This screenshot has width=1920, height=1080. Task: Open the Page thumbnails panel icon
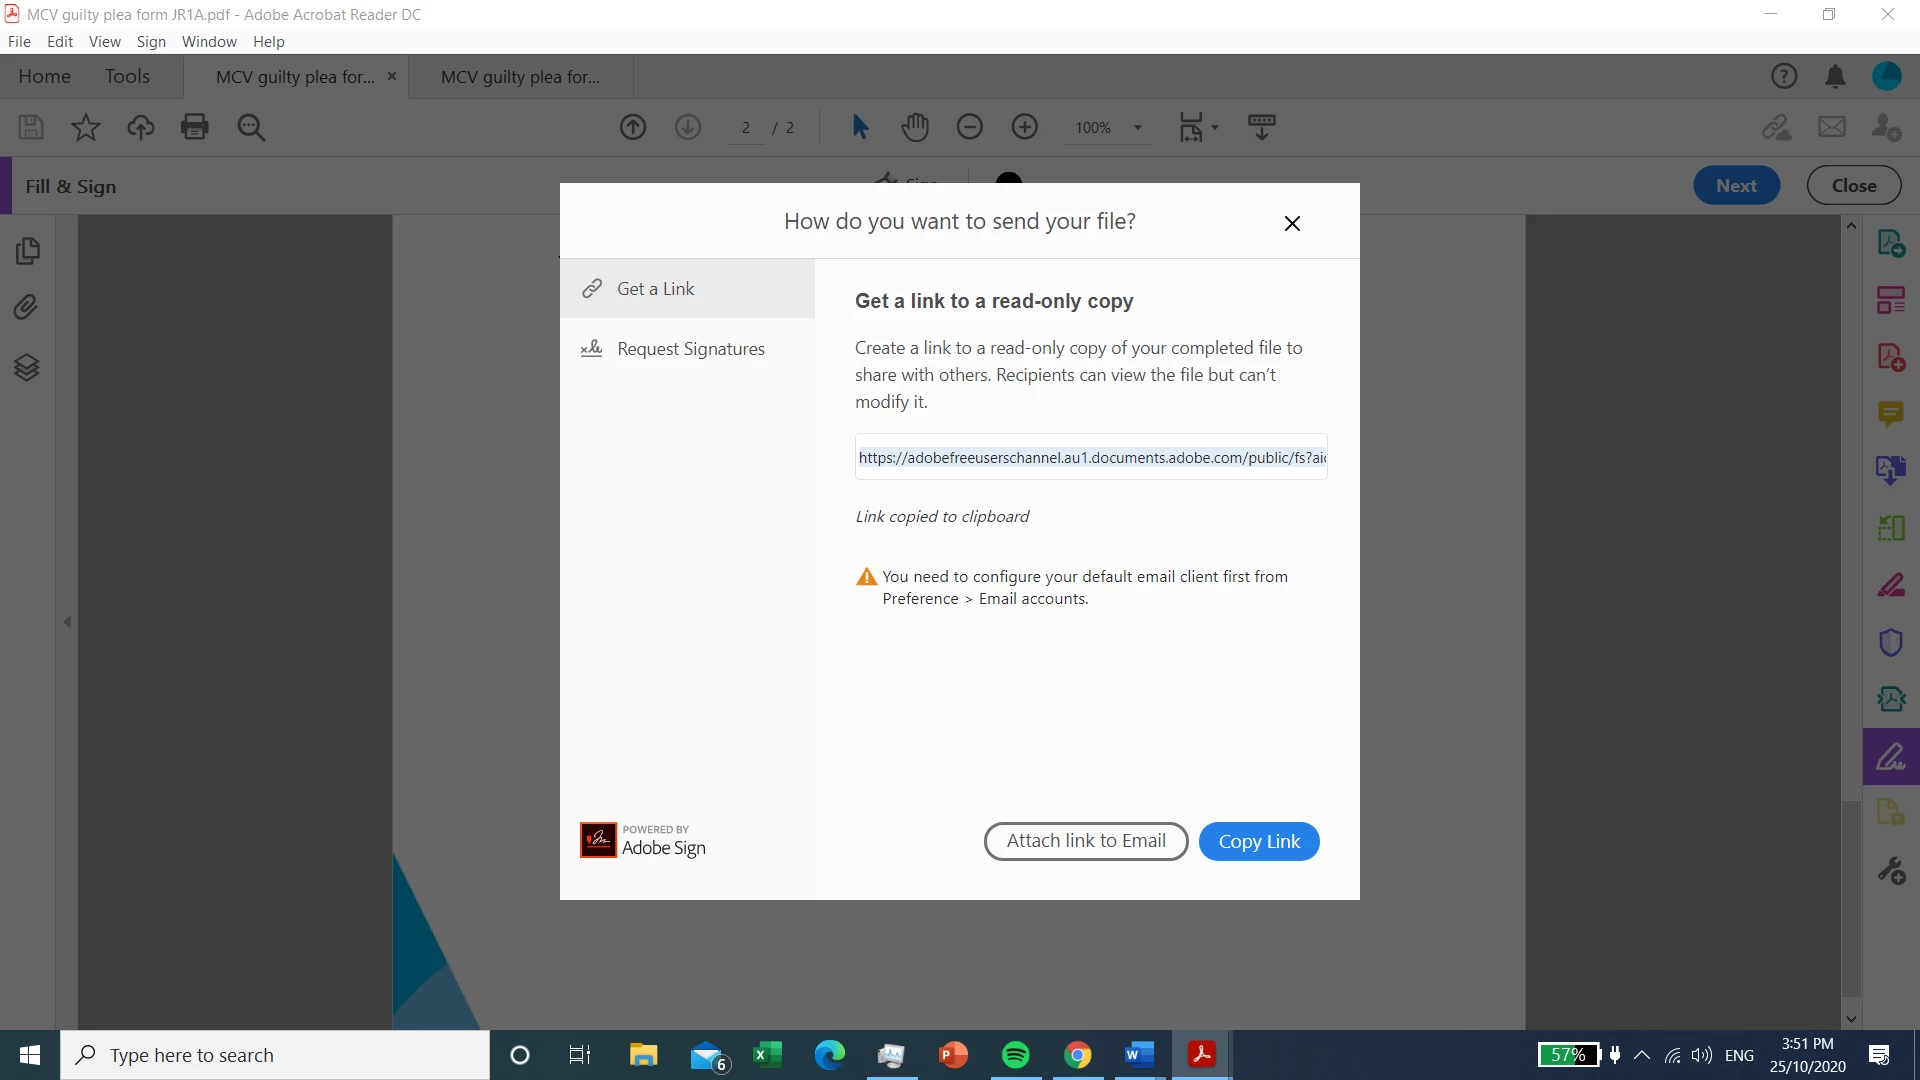tap(27, 250)
